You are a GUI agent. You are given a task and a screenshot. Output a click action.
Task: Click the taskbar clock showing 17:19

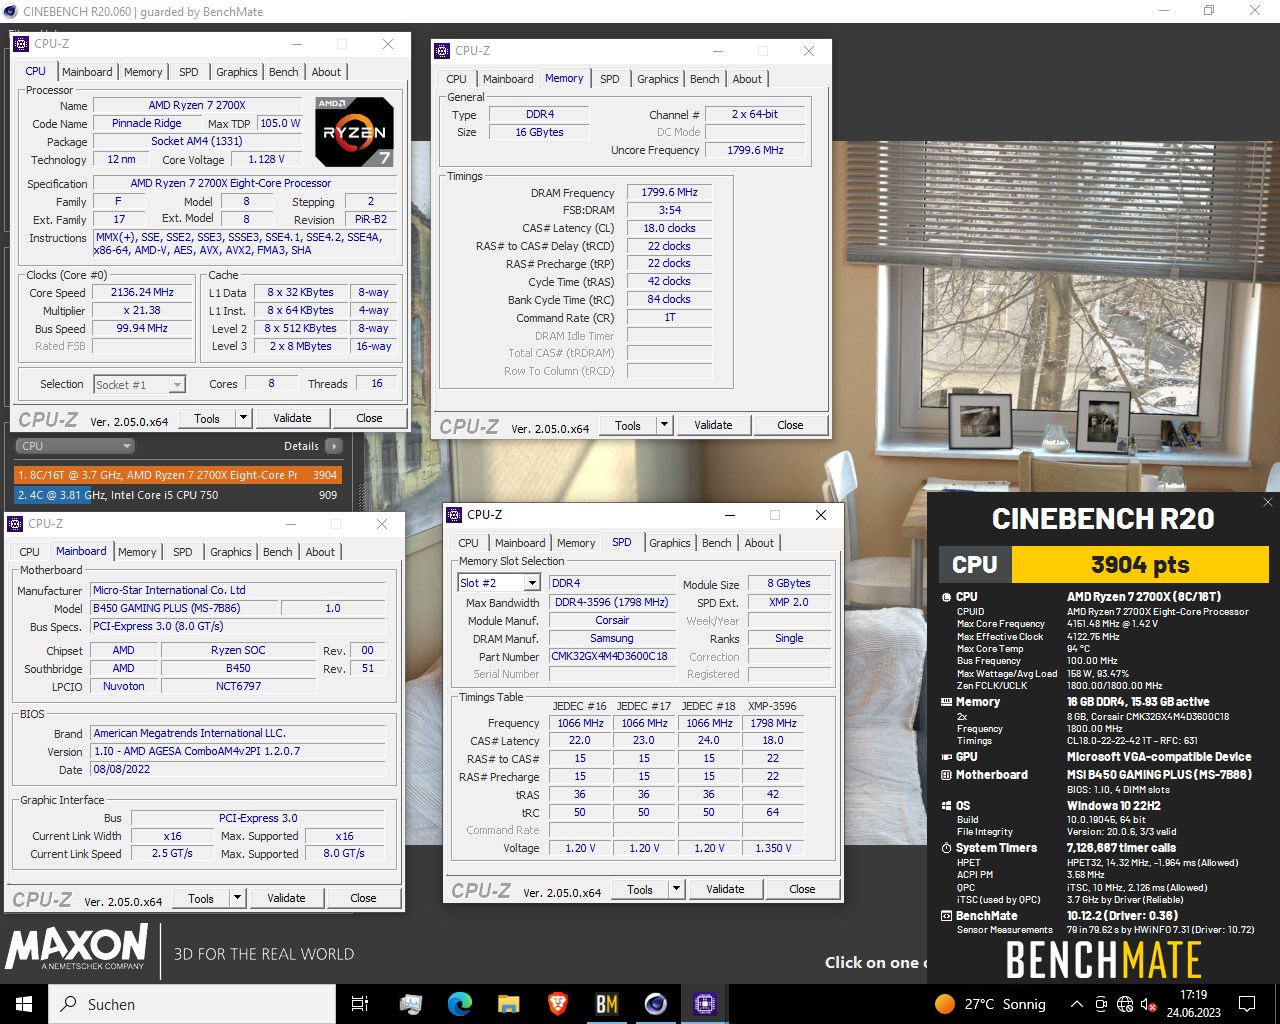pyautogui.click(x=1193, y=1004)
